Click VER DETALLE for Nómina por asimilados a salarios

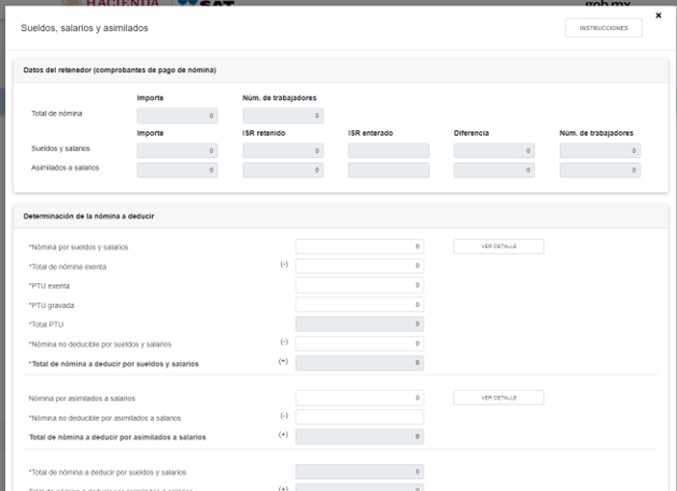[x=498, y=397]
